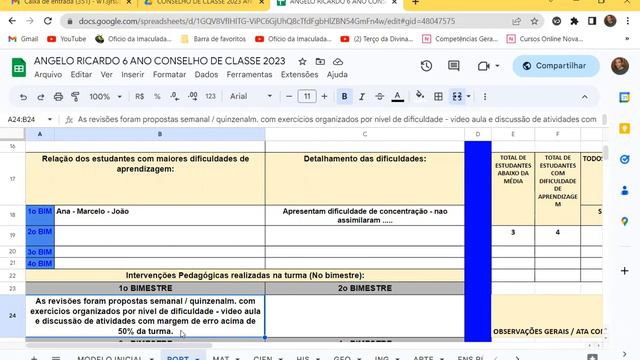Open version history clock icon
Image resolution: width=640 pixels, height=360 pixels.
[x=427, y=66]
